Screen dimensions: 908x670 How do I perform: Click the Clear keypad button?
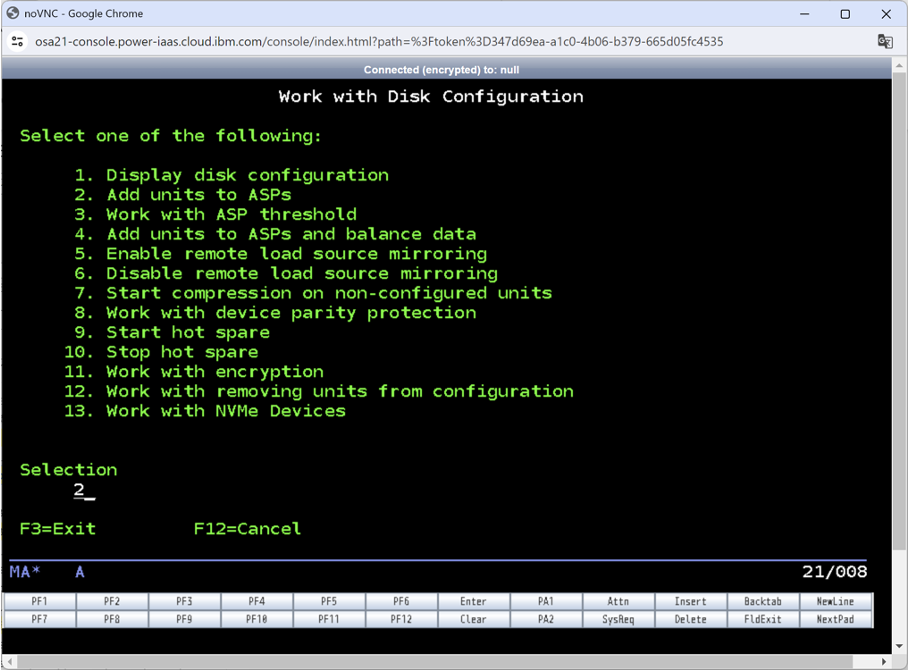[474, 619]
